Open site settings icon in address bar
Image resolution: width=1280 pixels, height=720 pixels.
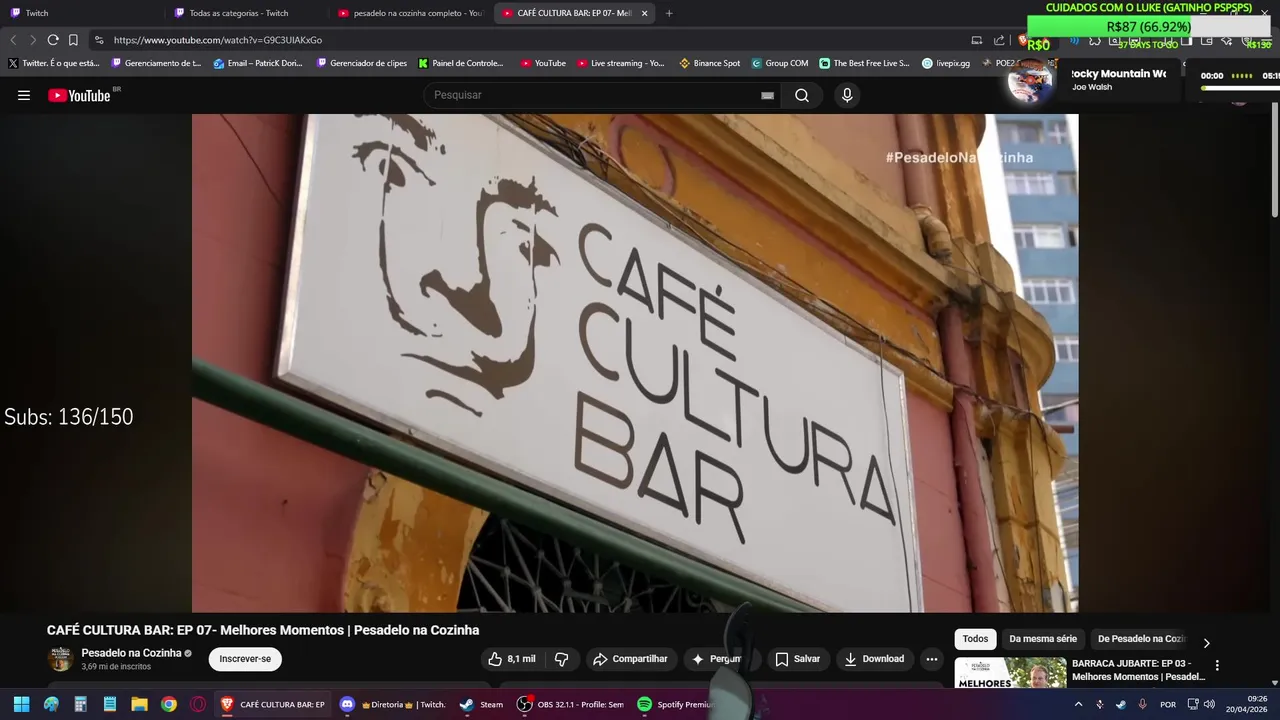point(98,40)
